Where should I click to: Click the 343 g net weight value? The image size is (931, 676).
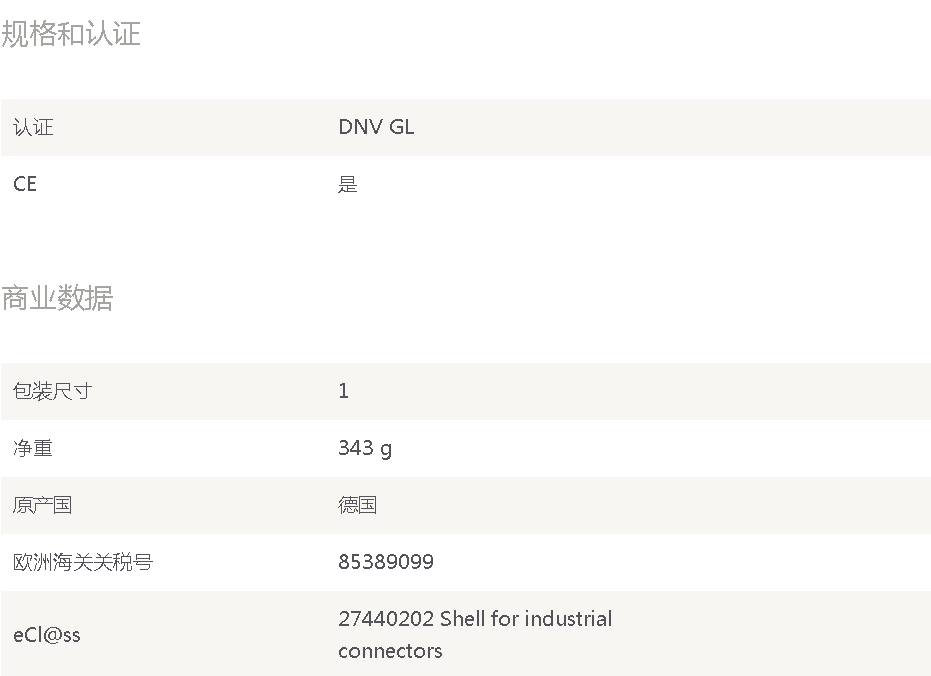365,448
